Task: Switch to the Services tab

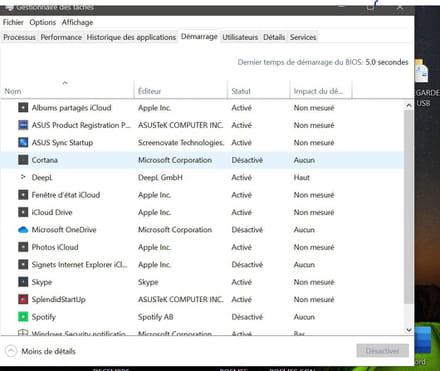Action: pyautogui.click(x=303, y=37)
